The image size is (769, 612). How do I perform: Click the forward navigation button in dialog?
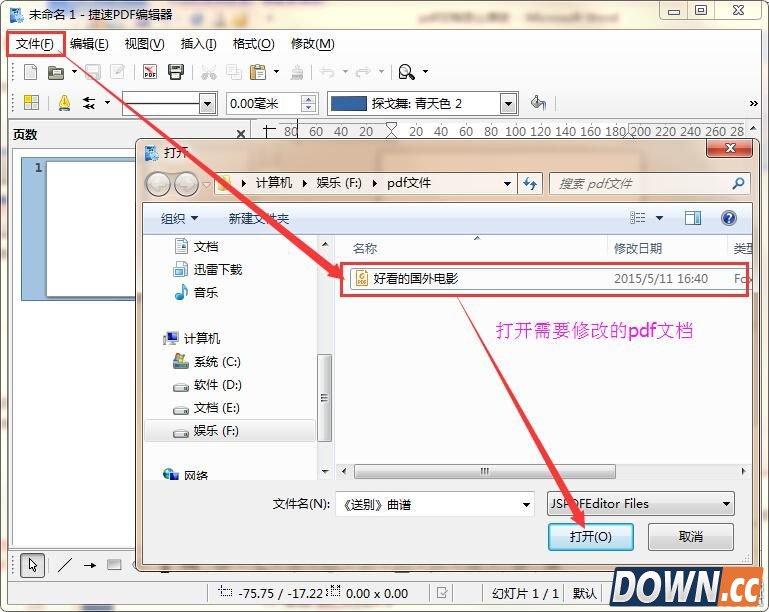[x=186, y=184]
